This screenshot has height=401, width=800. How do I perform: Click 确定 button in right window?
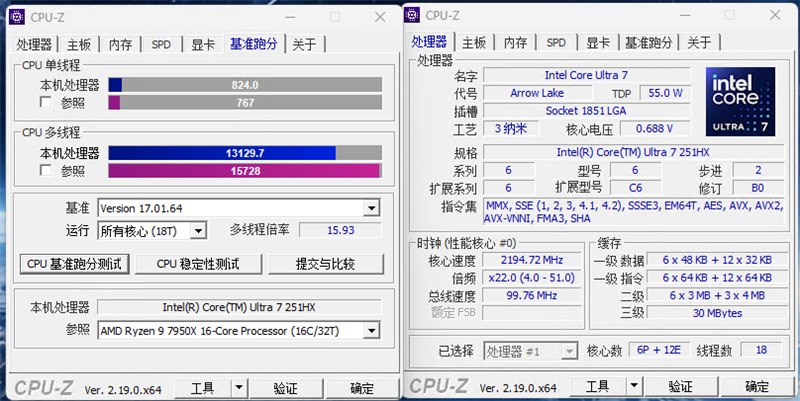click(757, 386)
